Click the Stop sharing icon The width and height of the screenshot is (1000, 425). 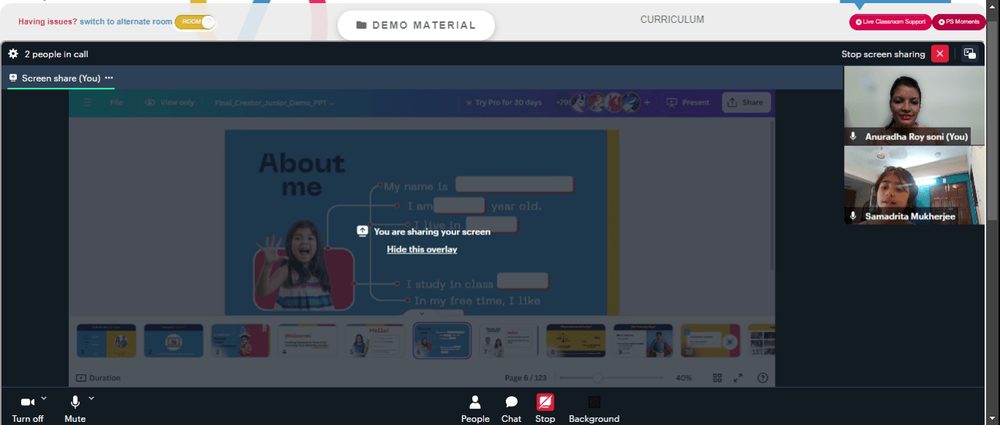[545, 402]
